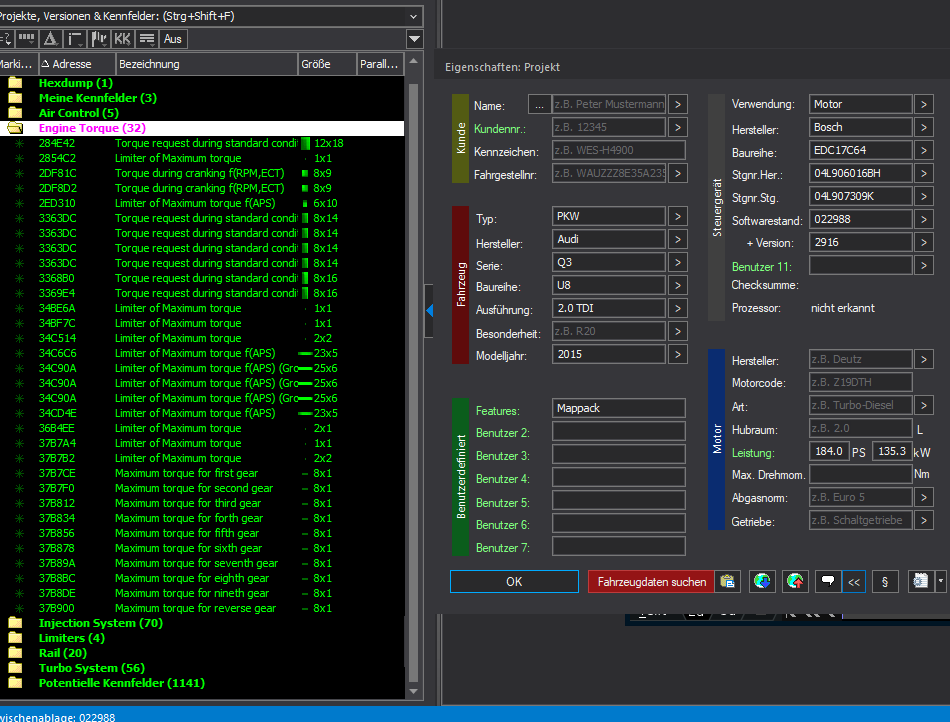Image resolution: width=950 pixels, height=722 pixels.
Task: Toggle the Aus button in tree toolbar
Action: pyautogui.click(x=173, y=39)
